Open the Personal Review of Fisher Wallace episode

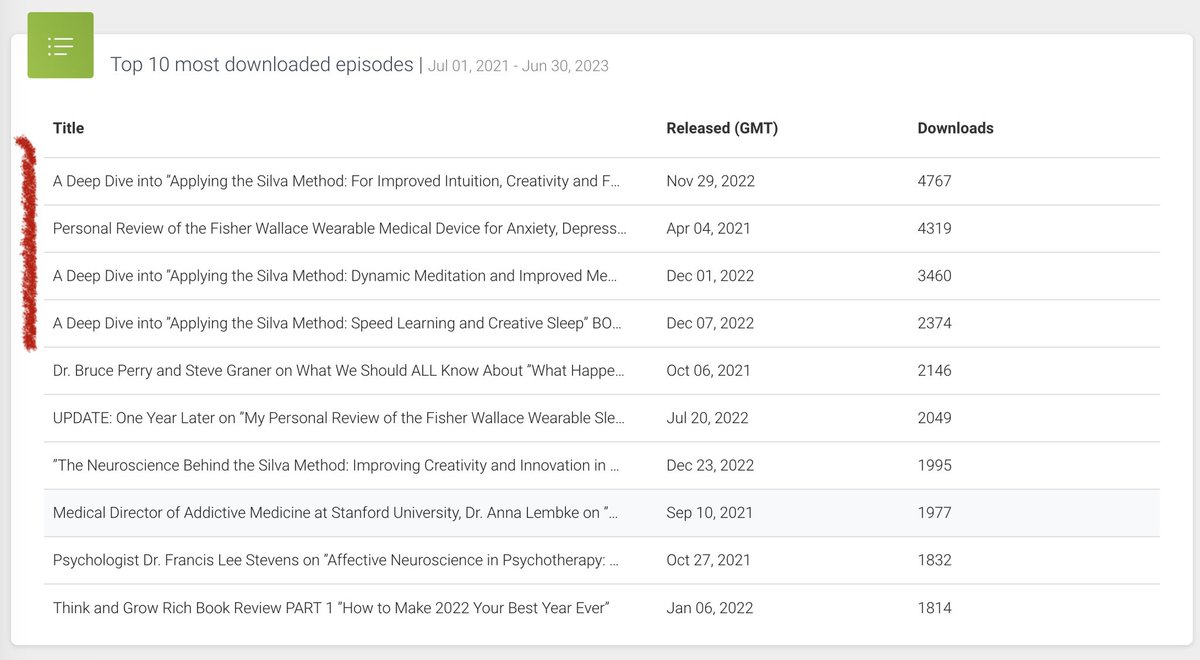pos(339,228)
